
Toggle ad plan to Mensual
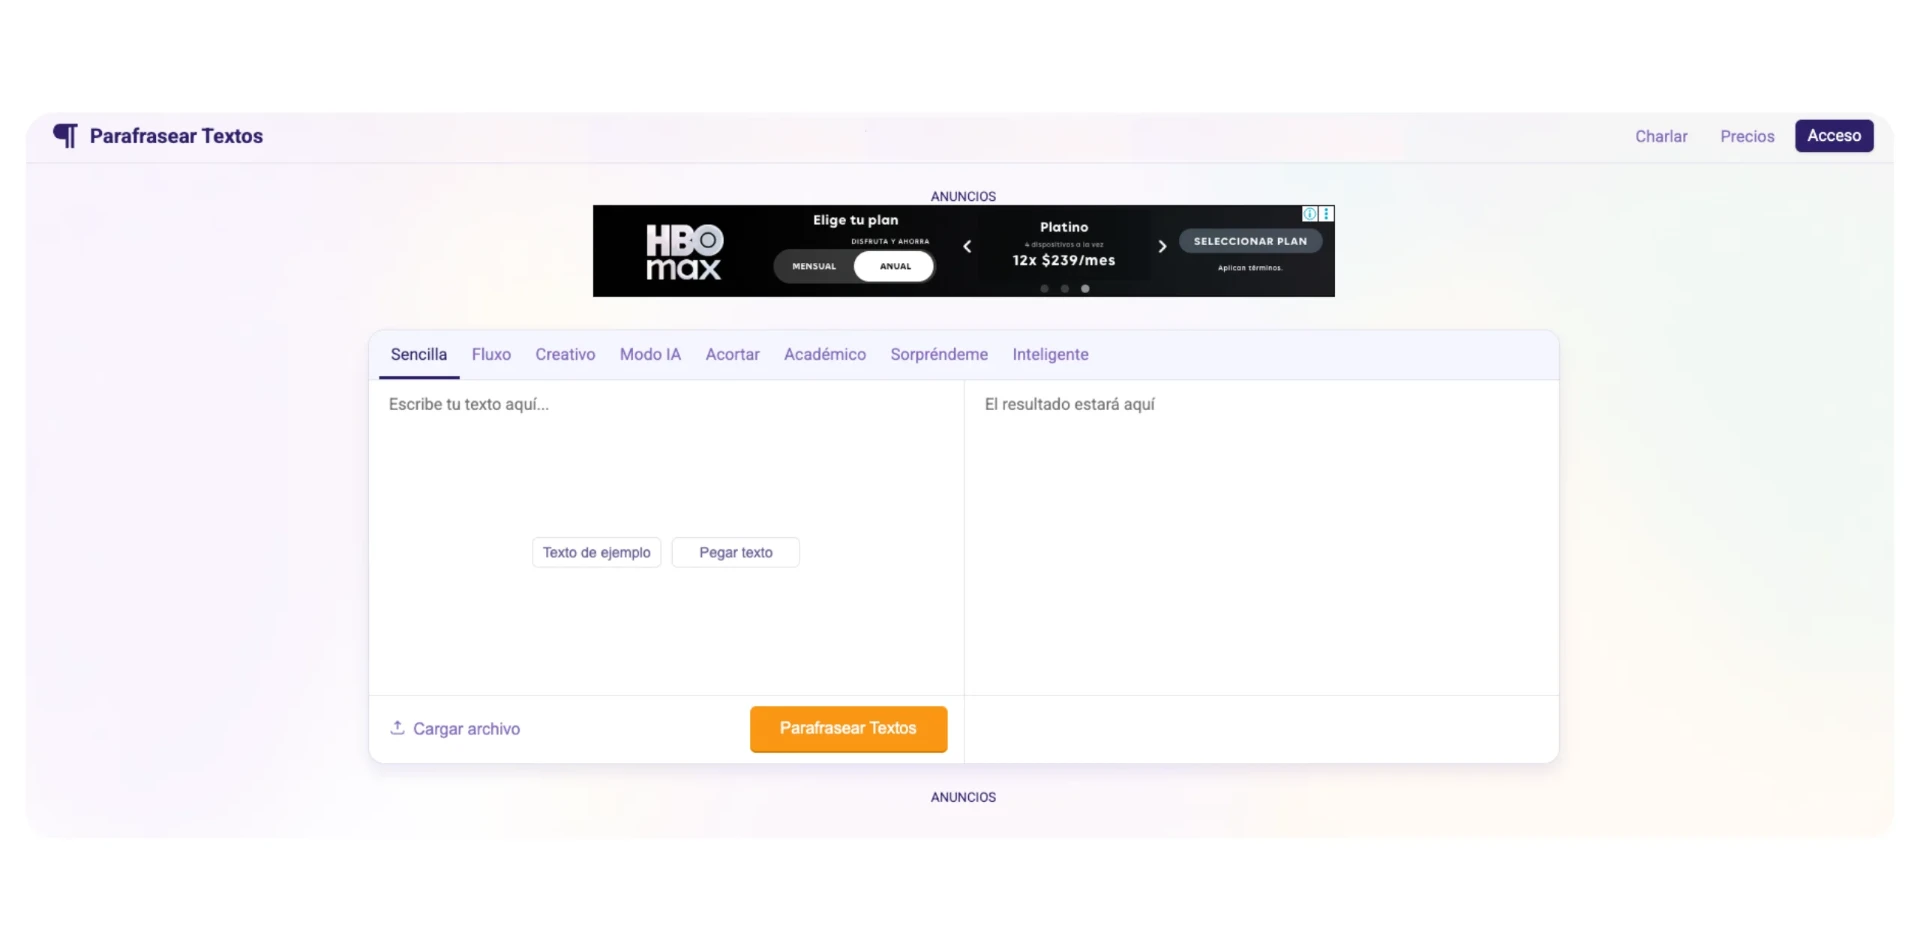(814, 267)
